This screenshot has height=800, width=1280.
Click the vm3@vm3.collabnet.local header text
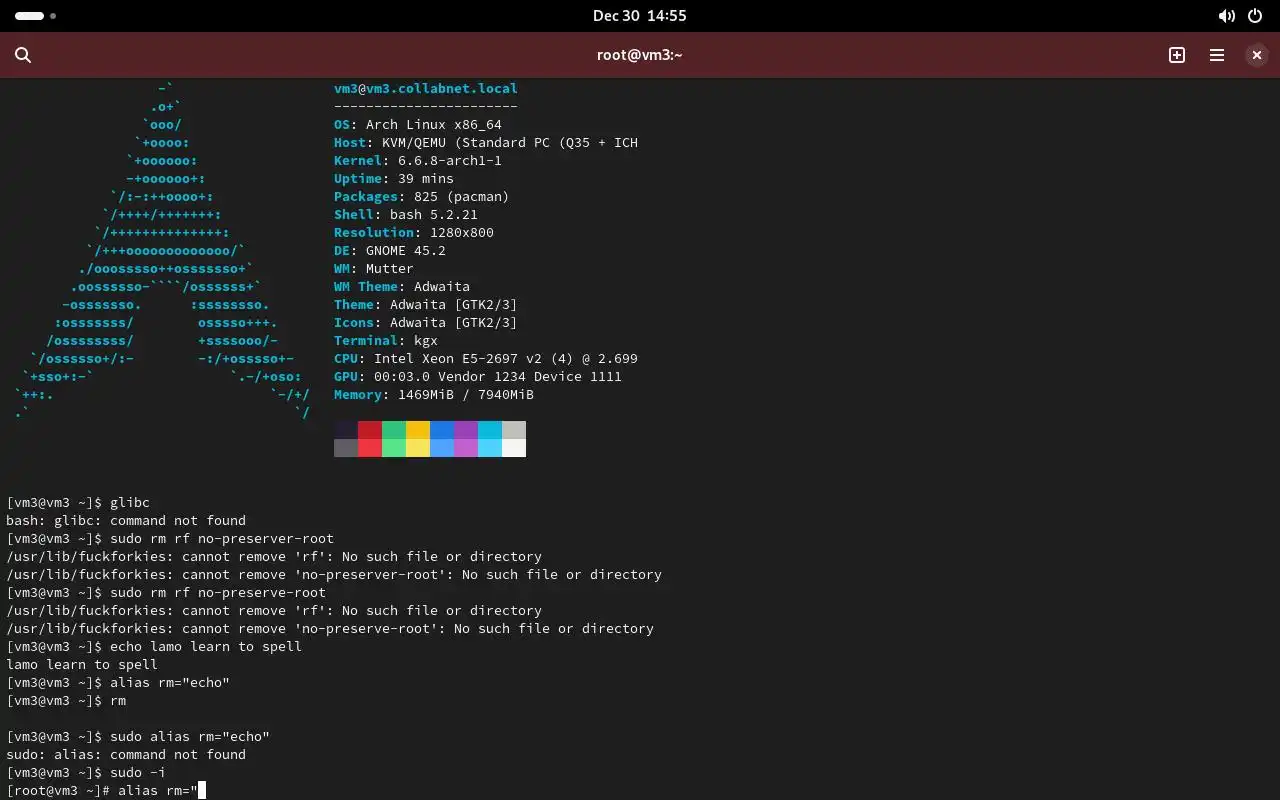(x=426, y=88)
